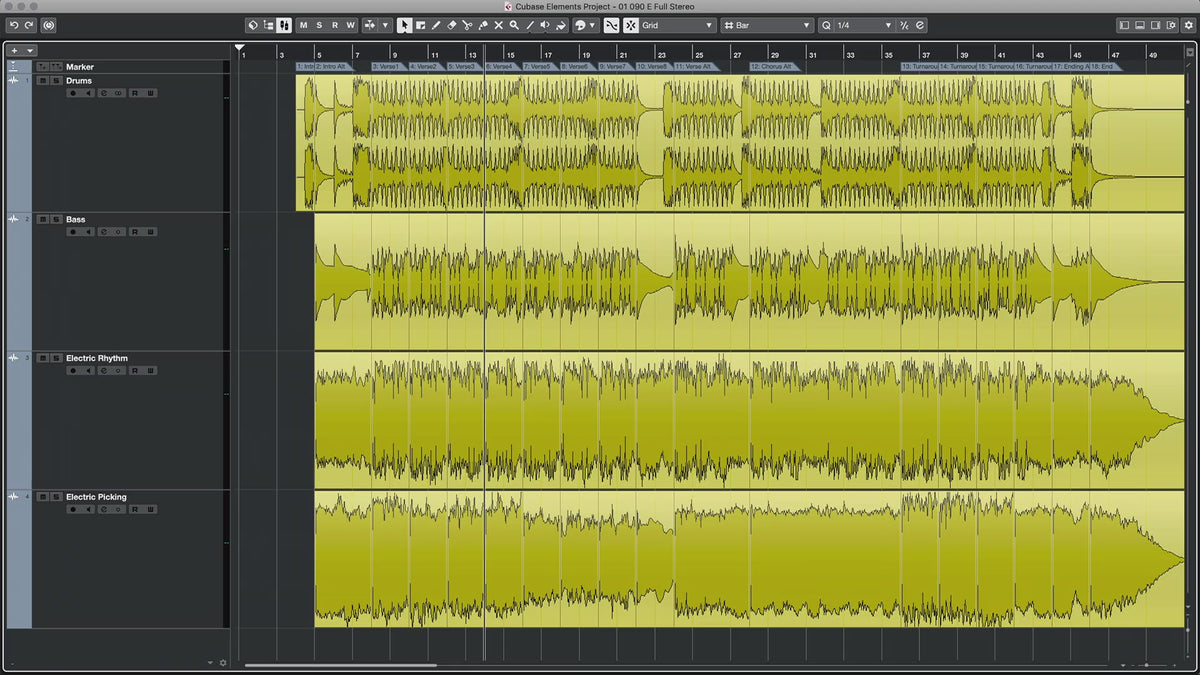Pick the Glue tool

tap(483, 25)
